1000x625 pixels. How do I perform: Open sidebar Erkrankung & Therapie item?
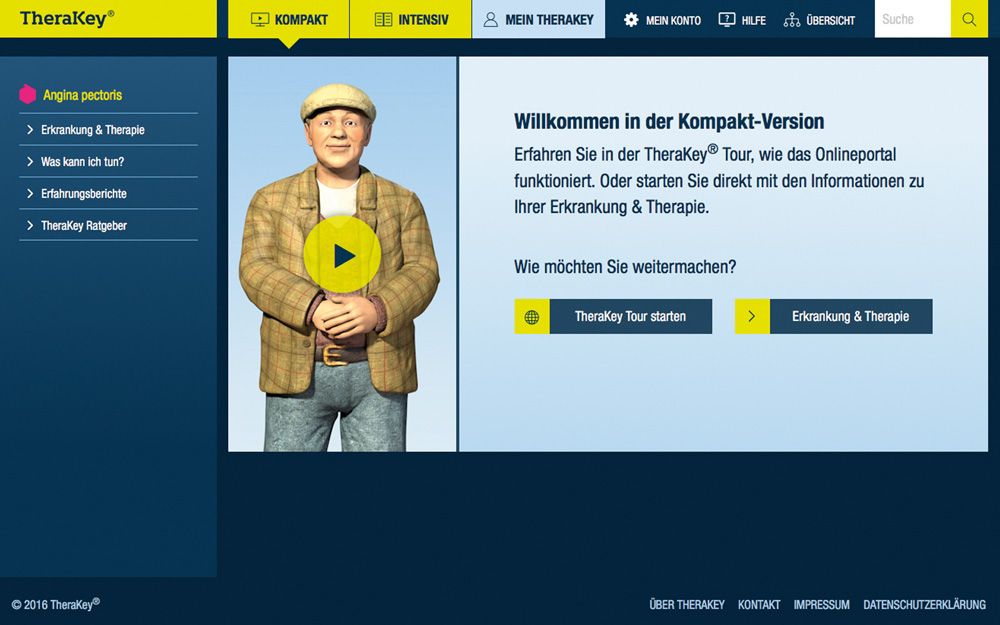pos(108,129)
